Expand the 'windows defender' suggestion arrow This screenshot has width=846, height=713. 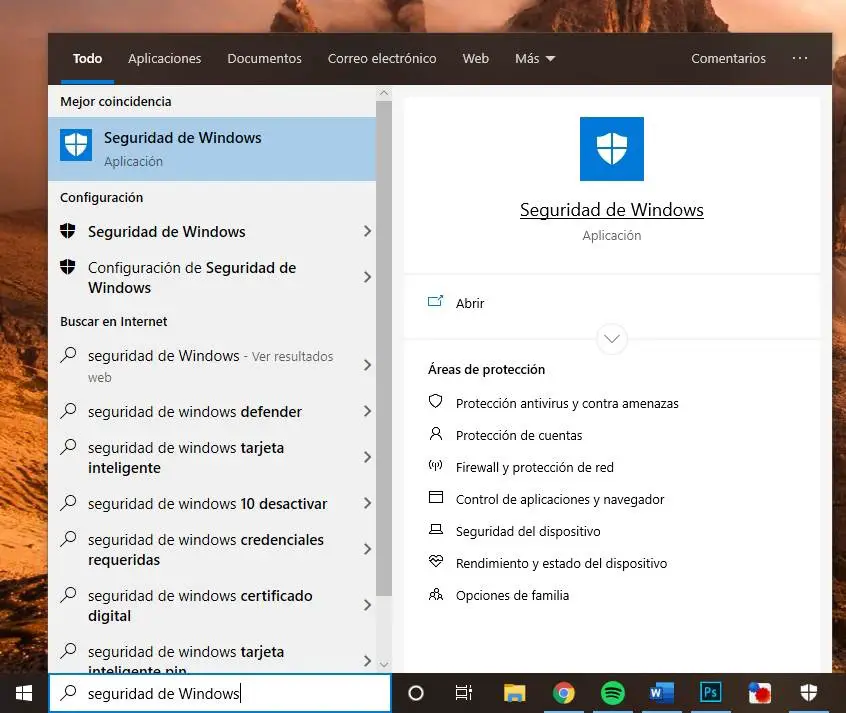[x=367, y=411]
